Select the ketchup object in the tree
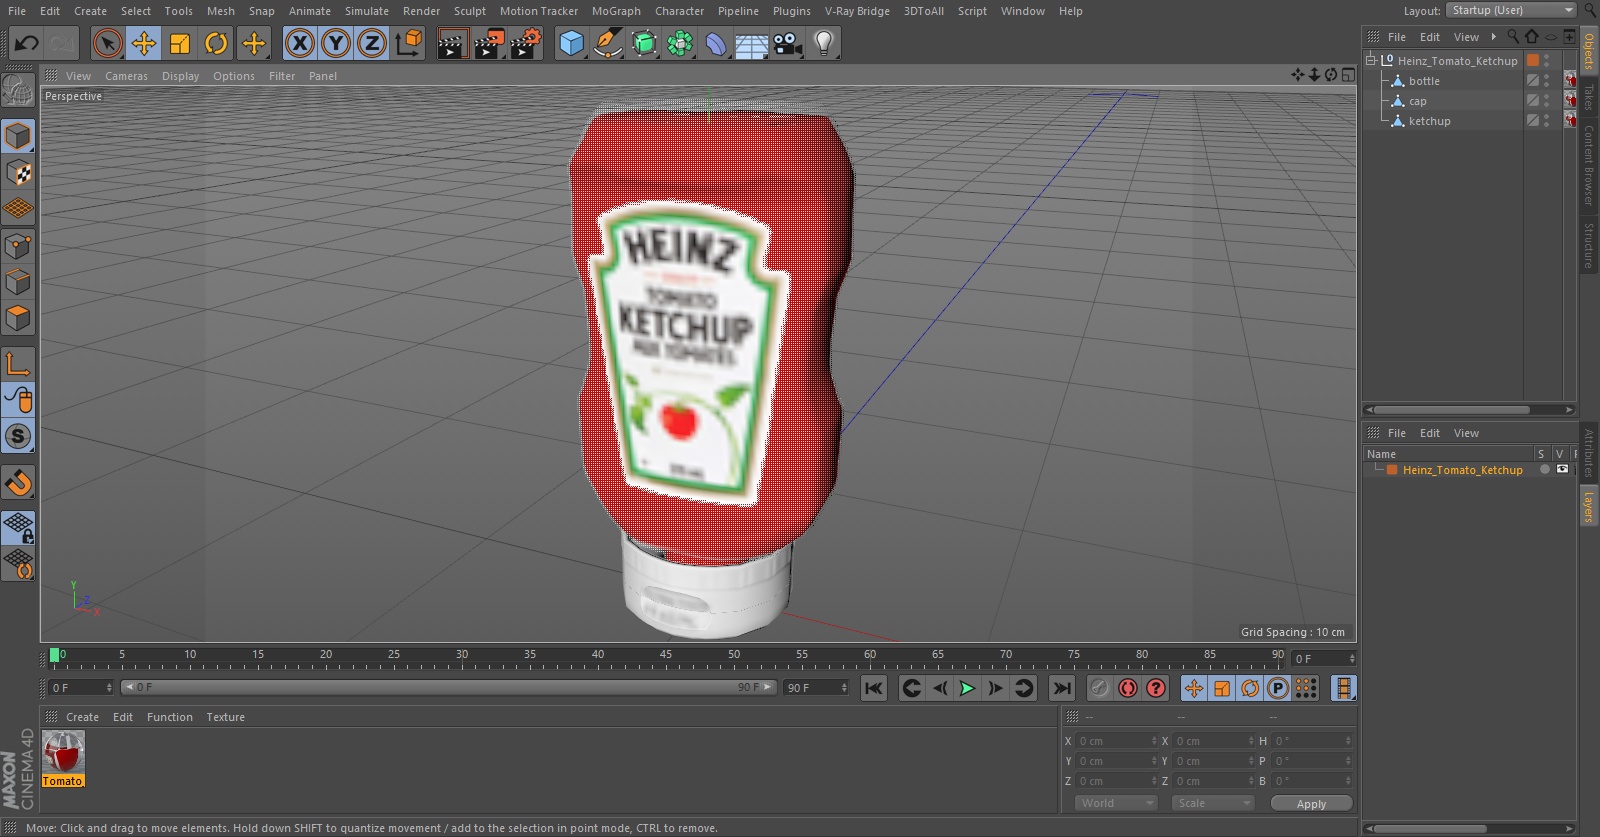The width and height of the screenshot is (1600, 837). pyautogui.click(x=1429, y=121)
